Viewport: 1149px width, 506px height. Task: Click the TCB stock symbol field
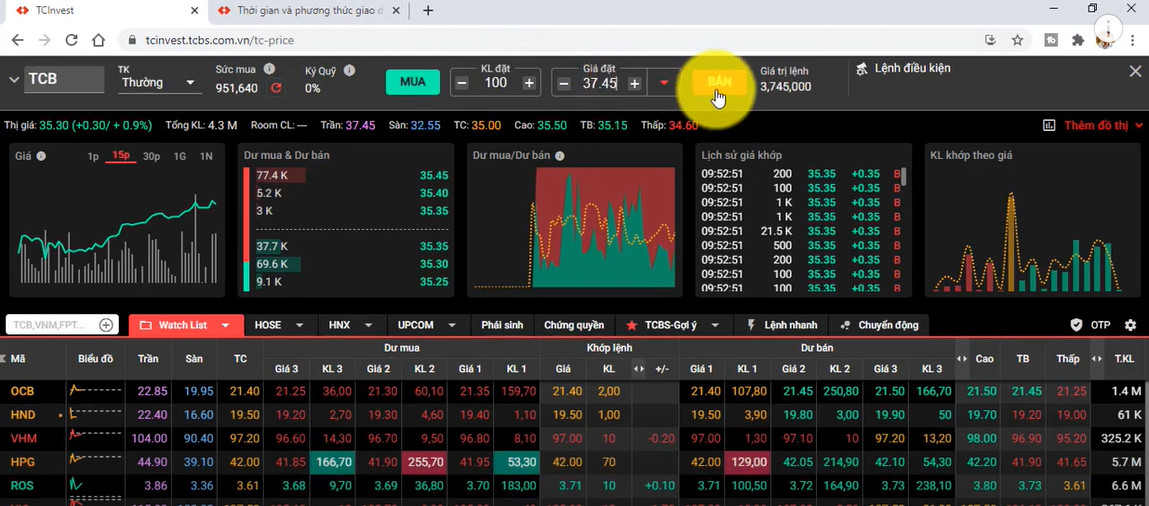pos(64,79)
